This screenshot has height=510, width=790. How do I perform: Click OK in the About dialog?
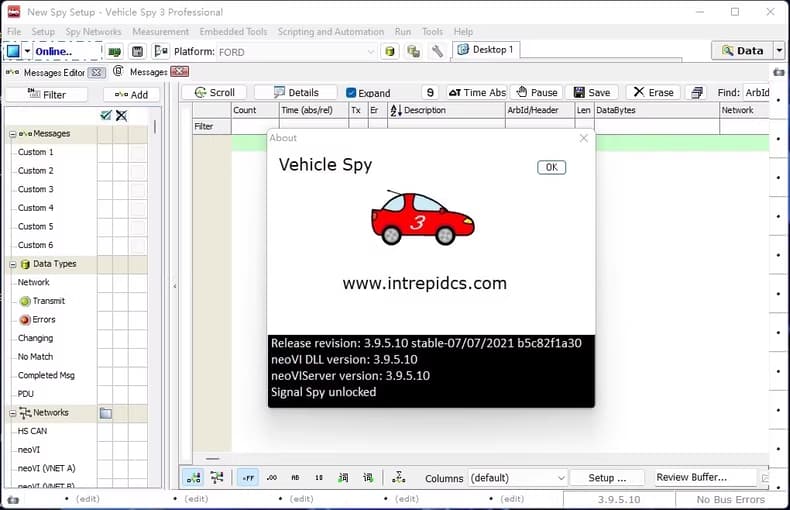tap(551, 167)
